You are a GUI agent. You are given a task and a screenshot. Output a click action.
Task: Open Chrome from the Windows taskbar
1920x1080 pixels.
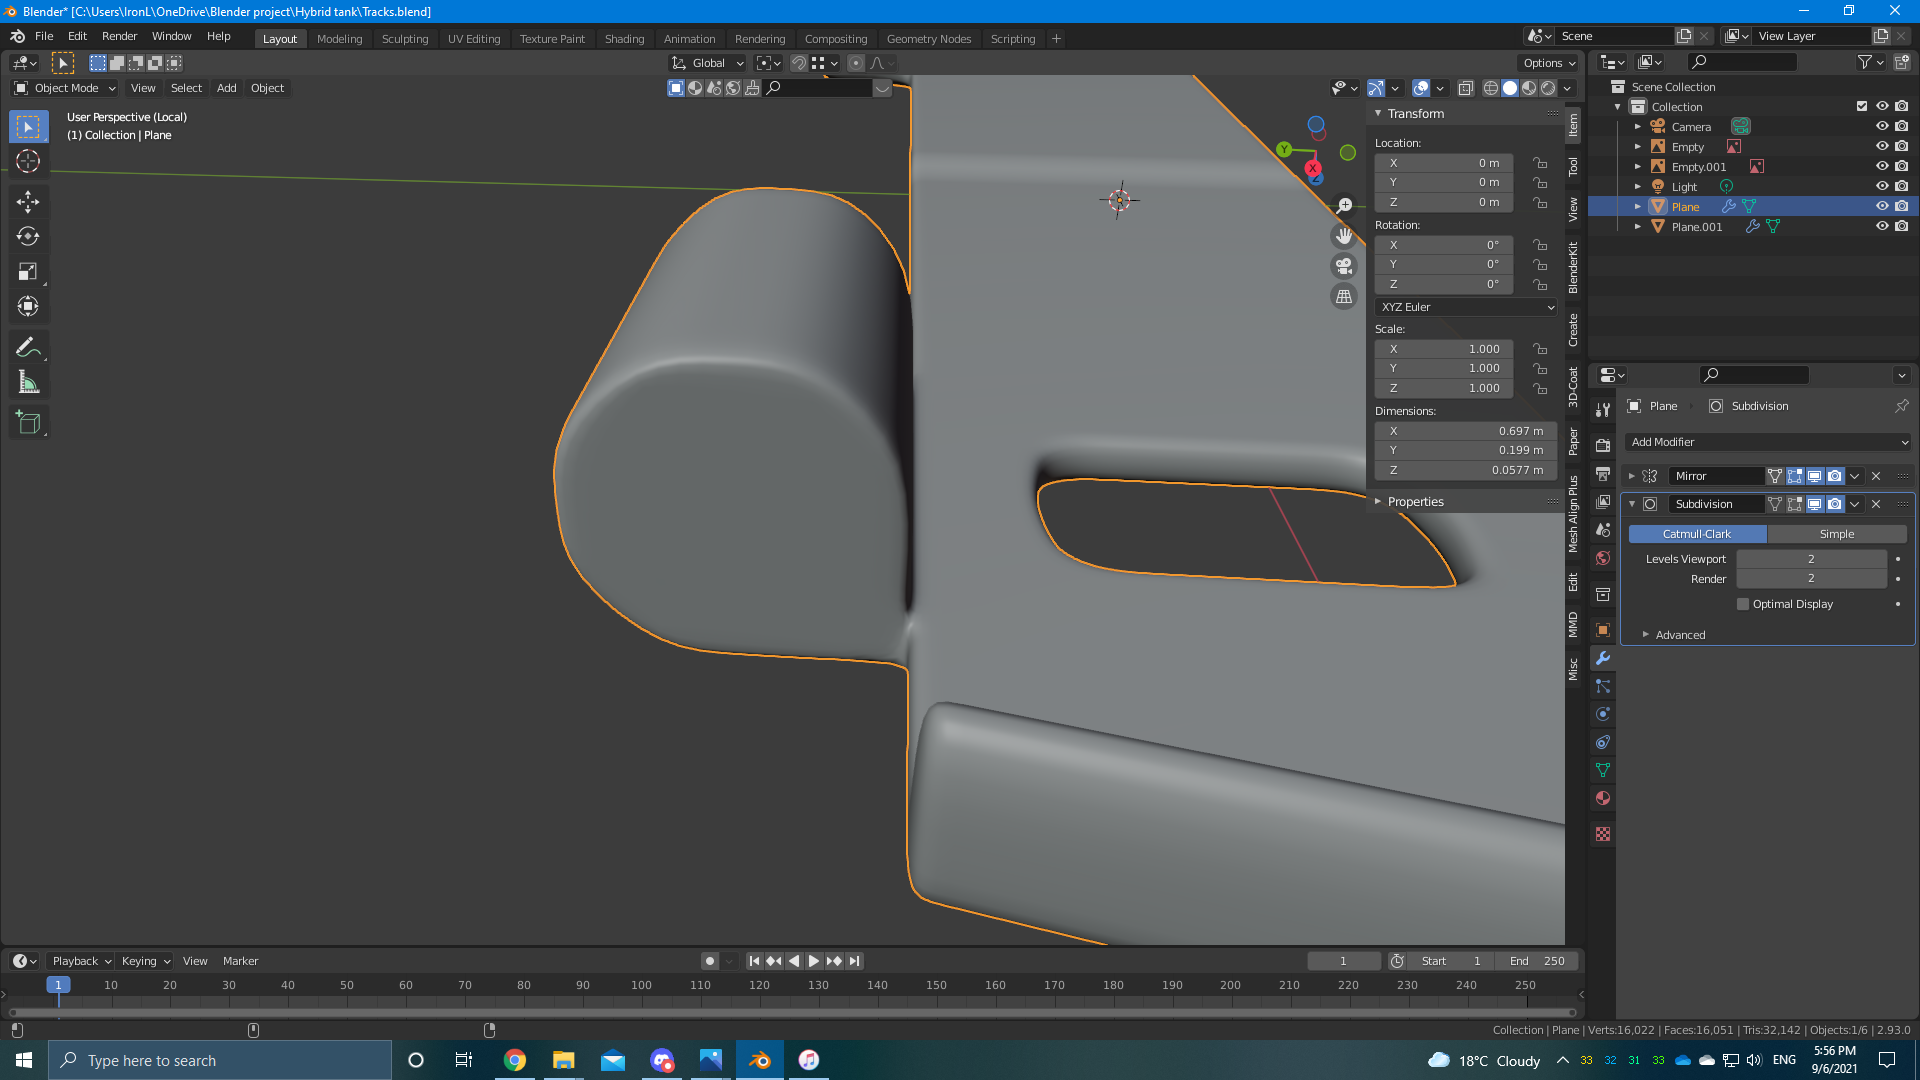coord(515,1060)
